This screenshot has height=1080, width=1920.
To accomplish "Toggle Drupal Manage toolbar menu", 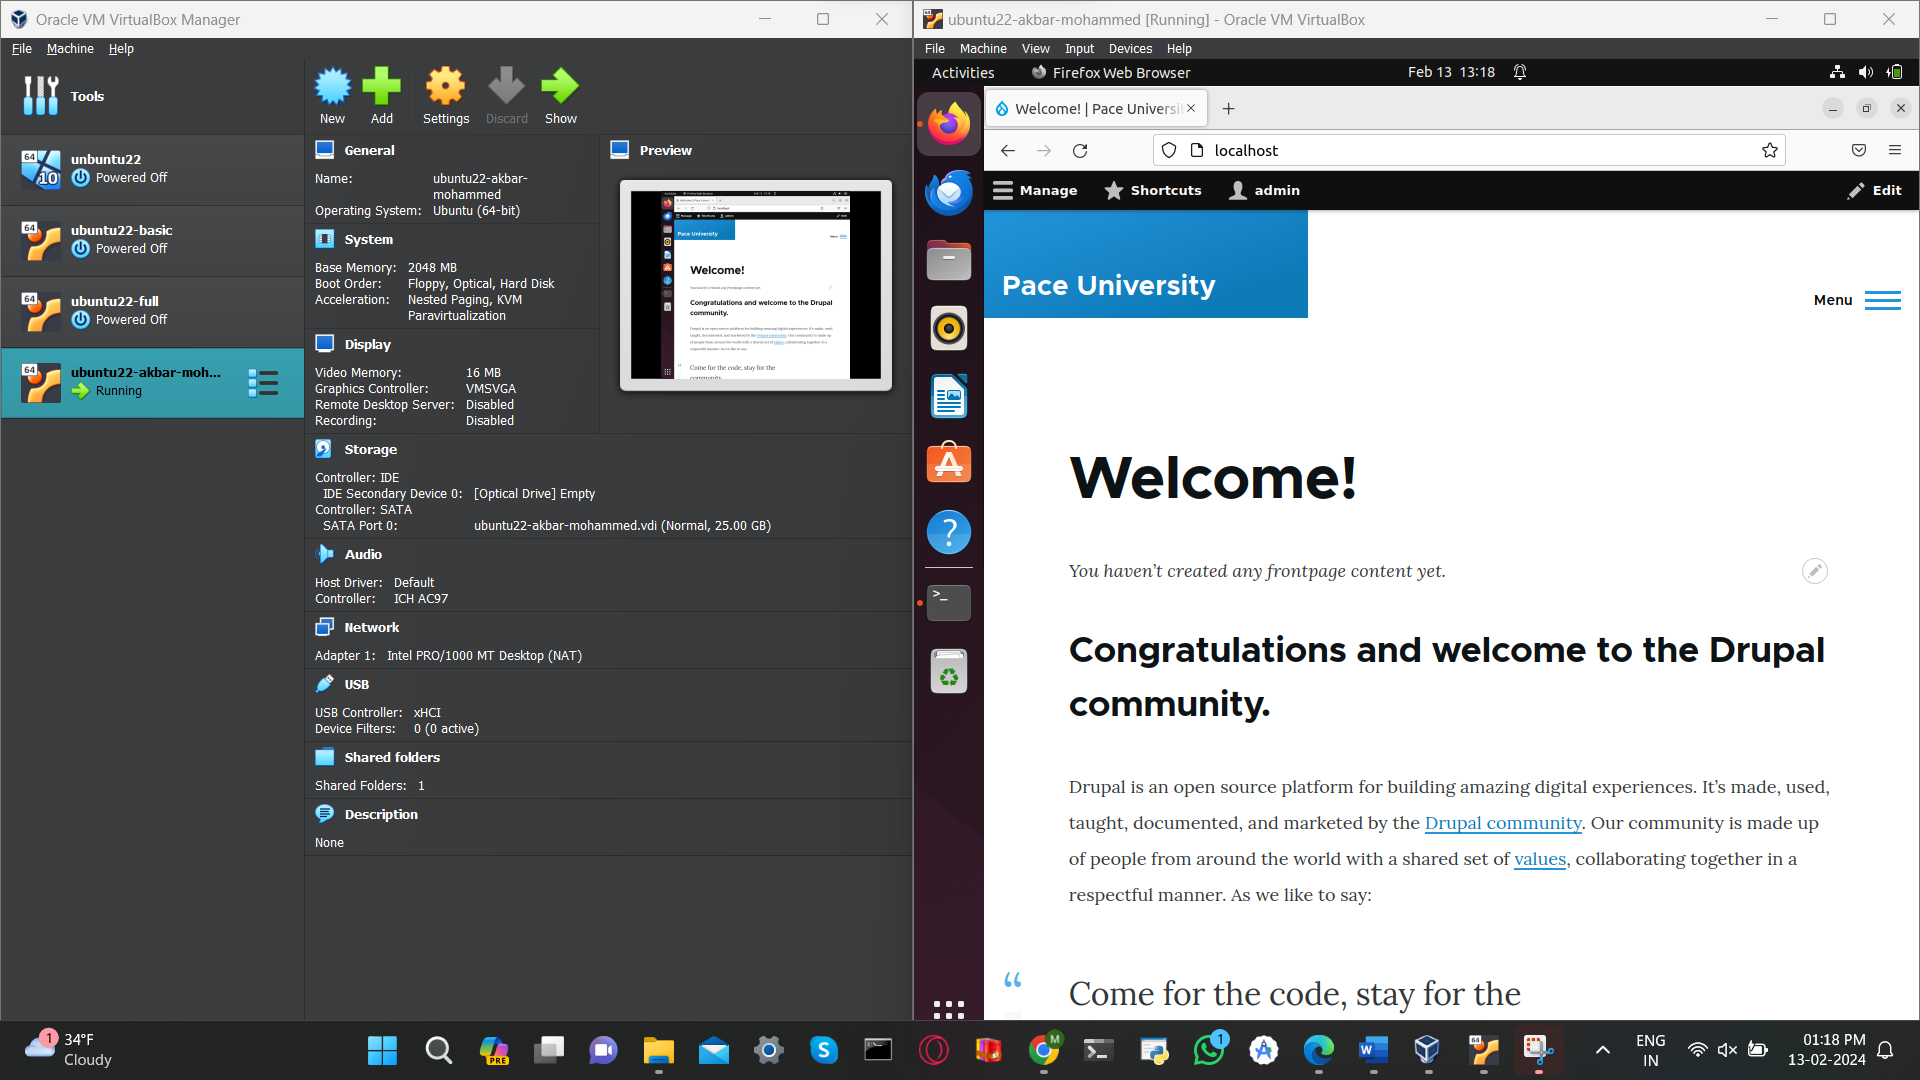I will (1035, 190).
